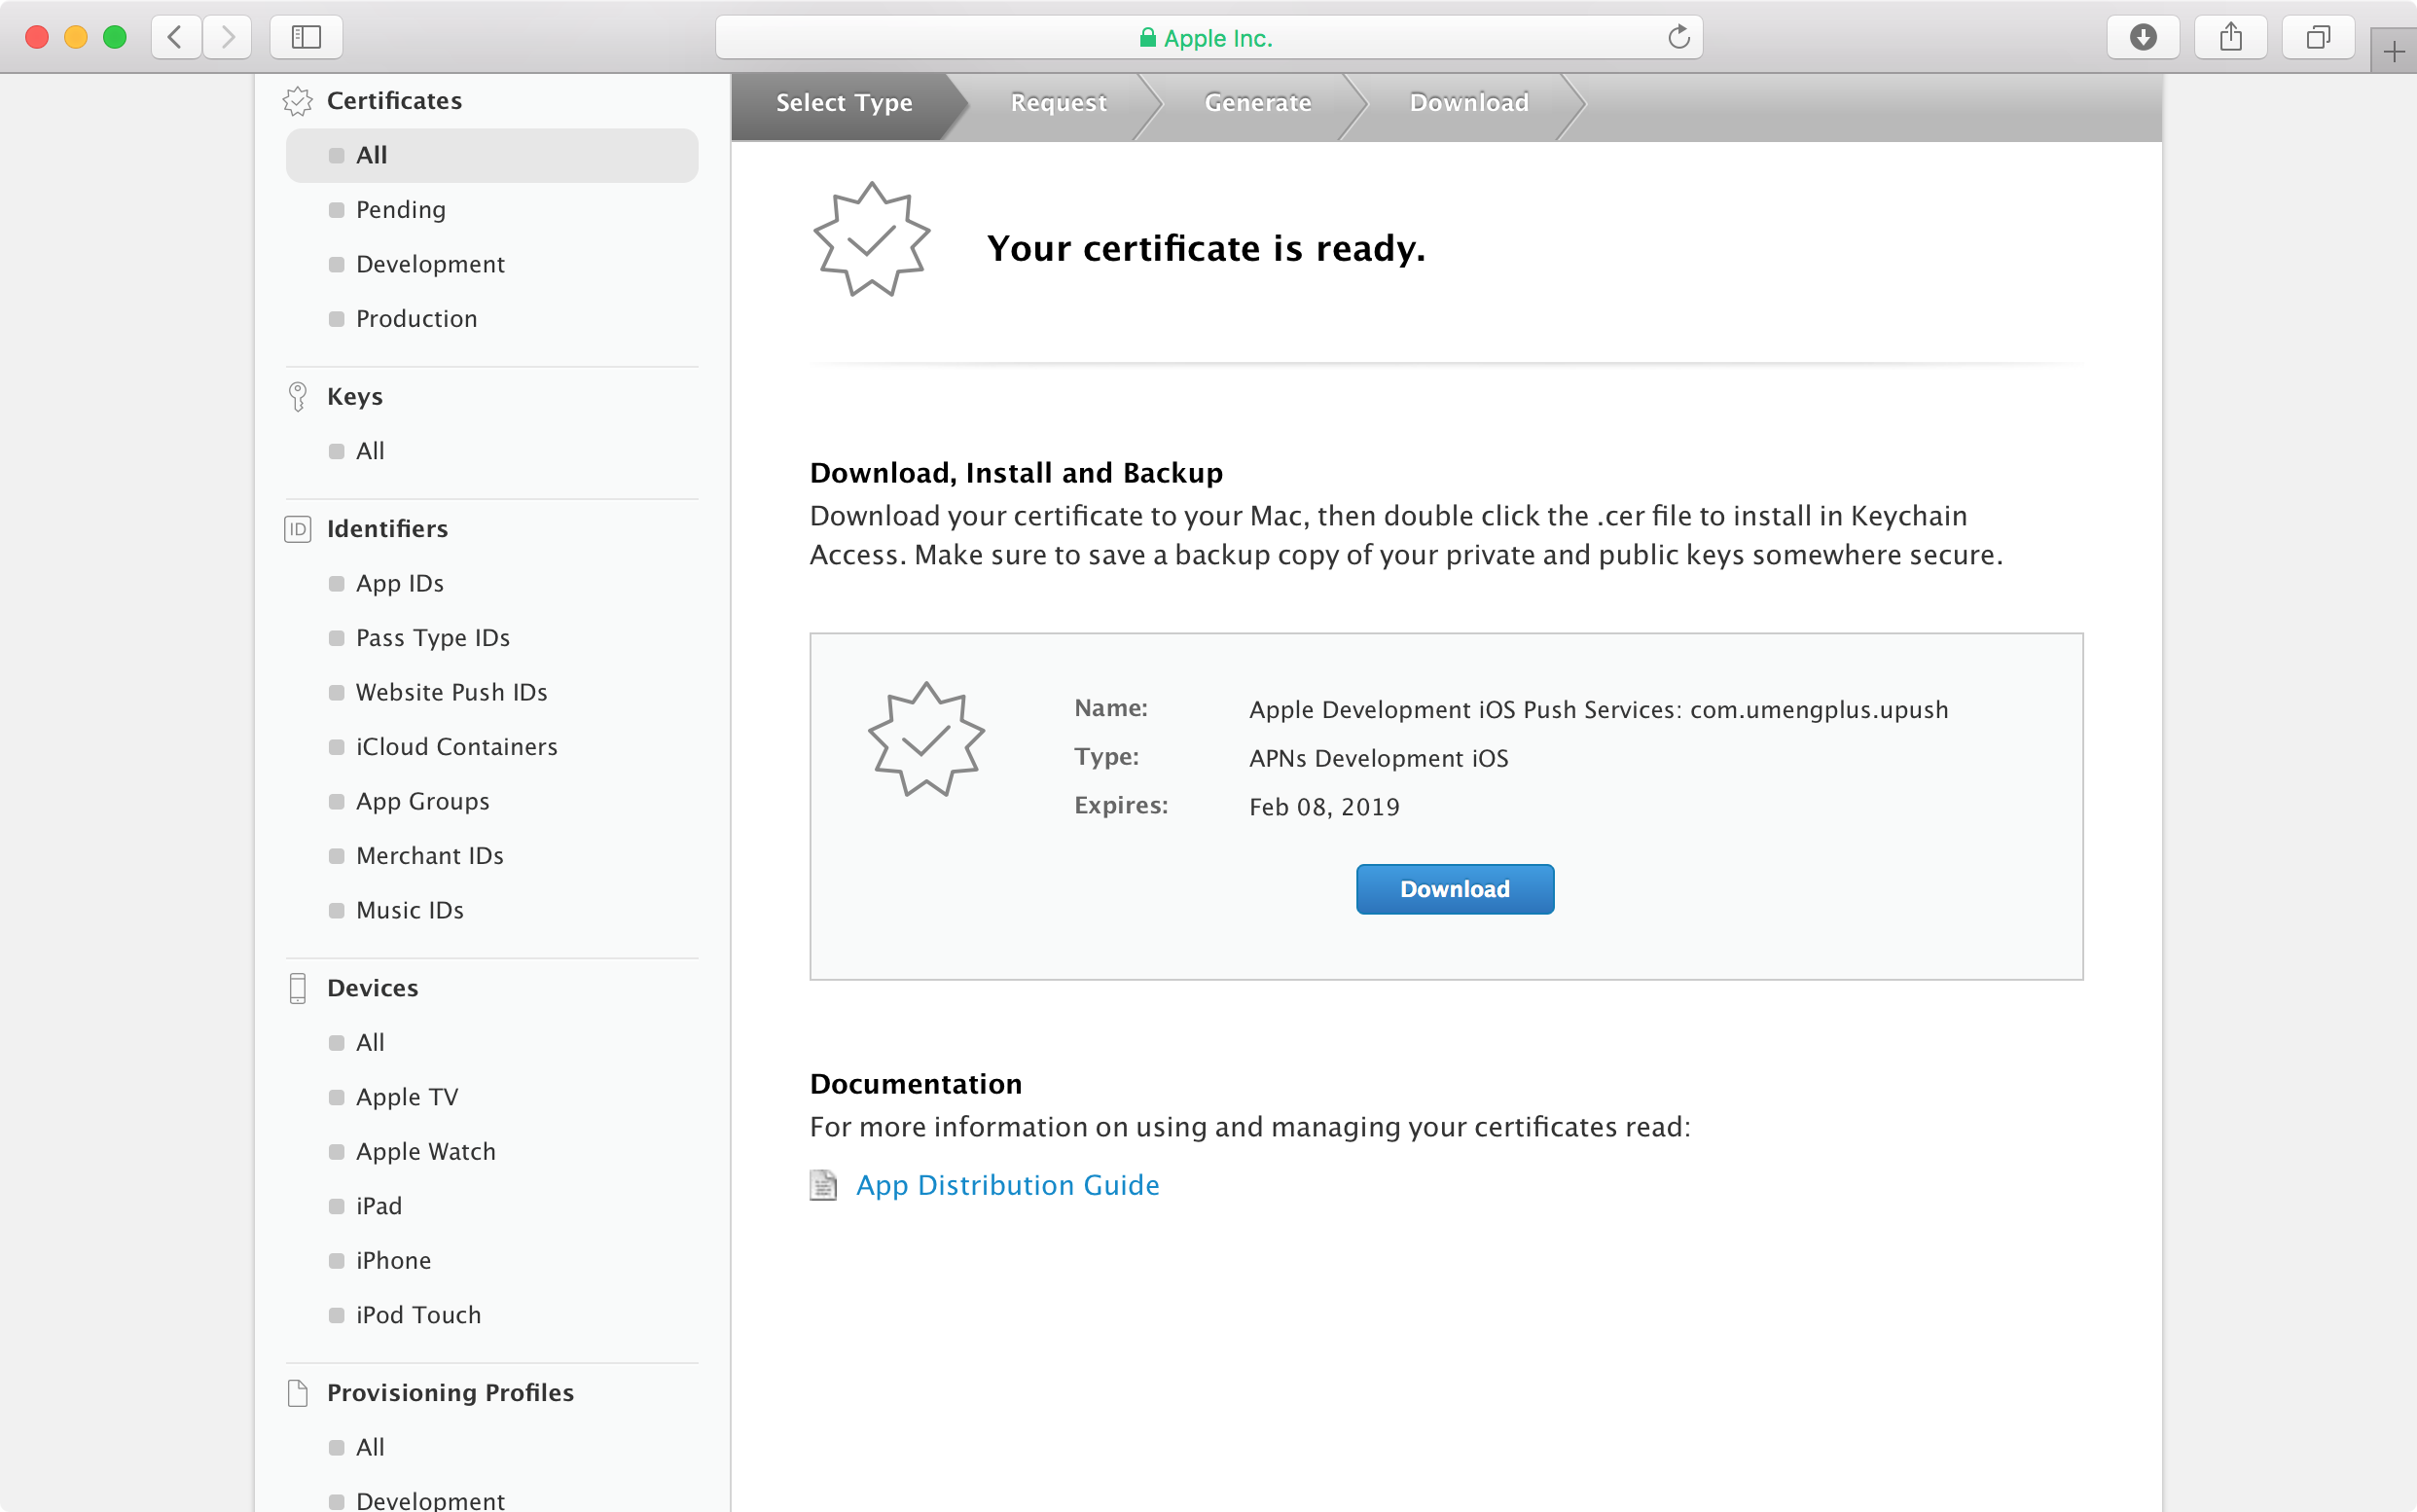The width and height of the screenshot is (2417, 1512).
Task: Go forward with the Safari forward arrow
Action: [227, 38]
